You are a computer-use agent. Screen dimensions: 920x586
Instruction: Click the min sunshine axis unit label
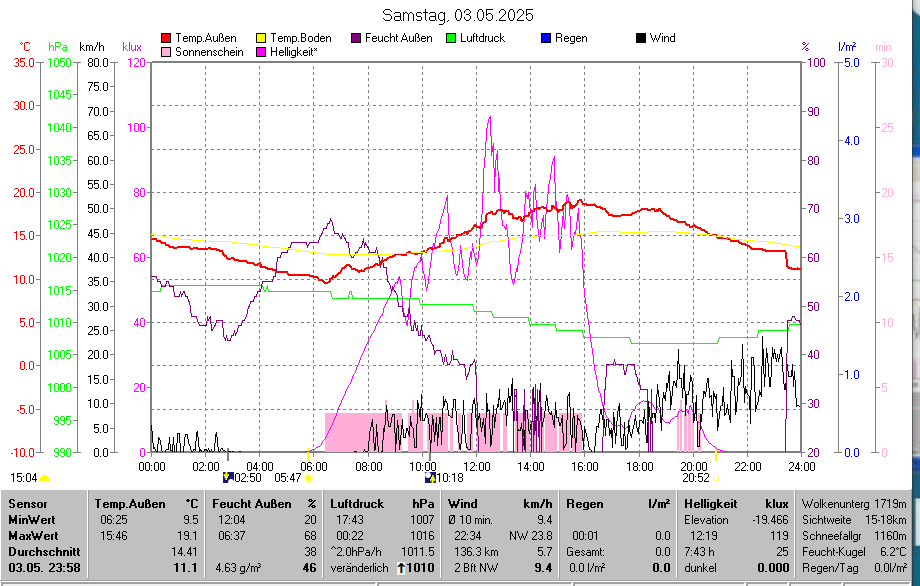click(883, 47)
